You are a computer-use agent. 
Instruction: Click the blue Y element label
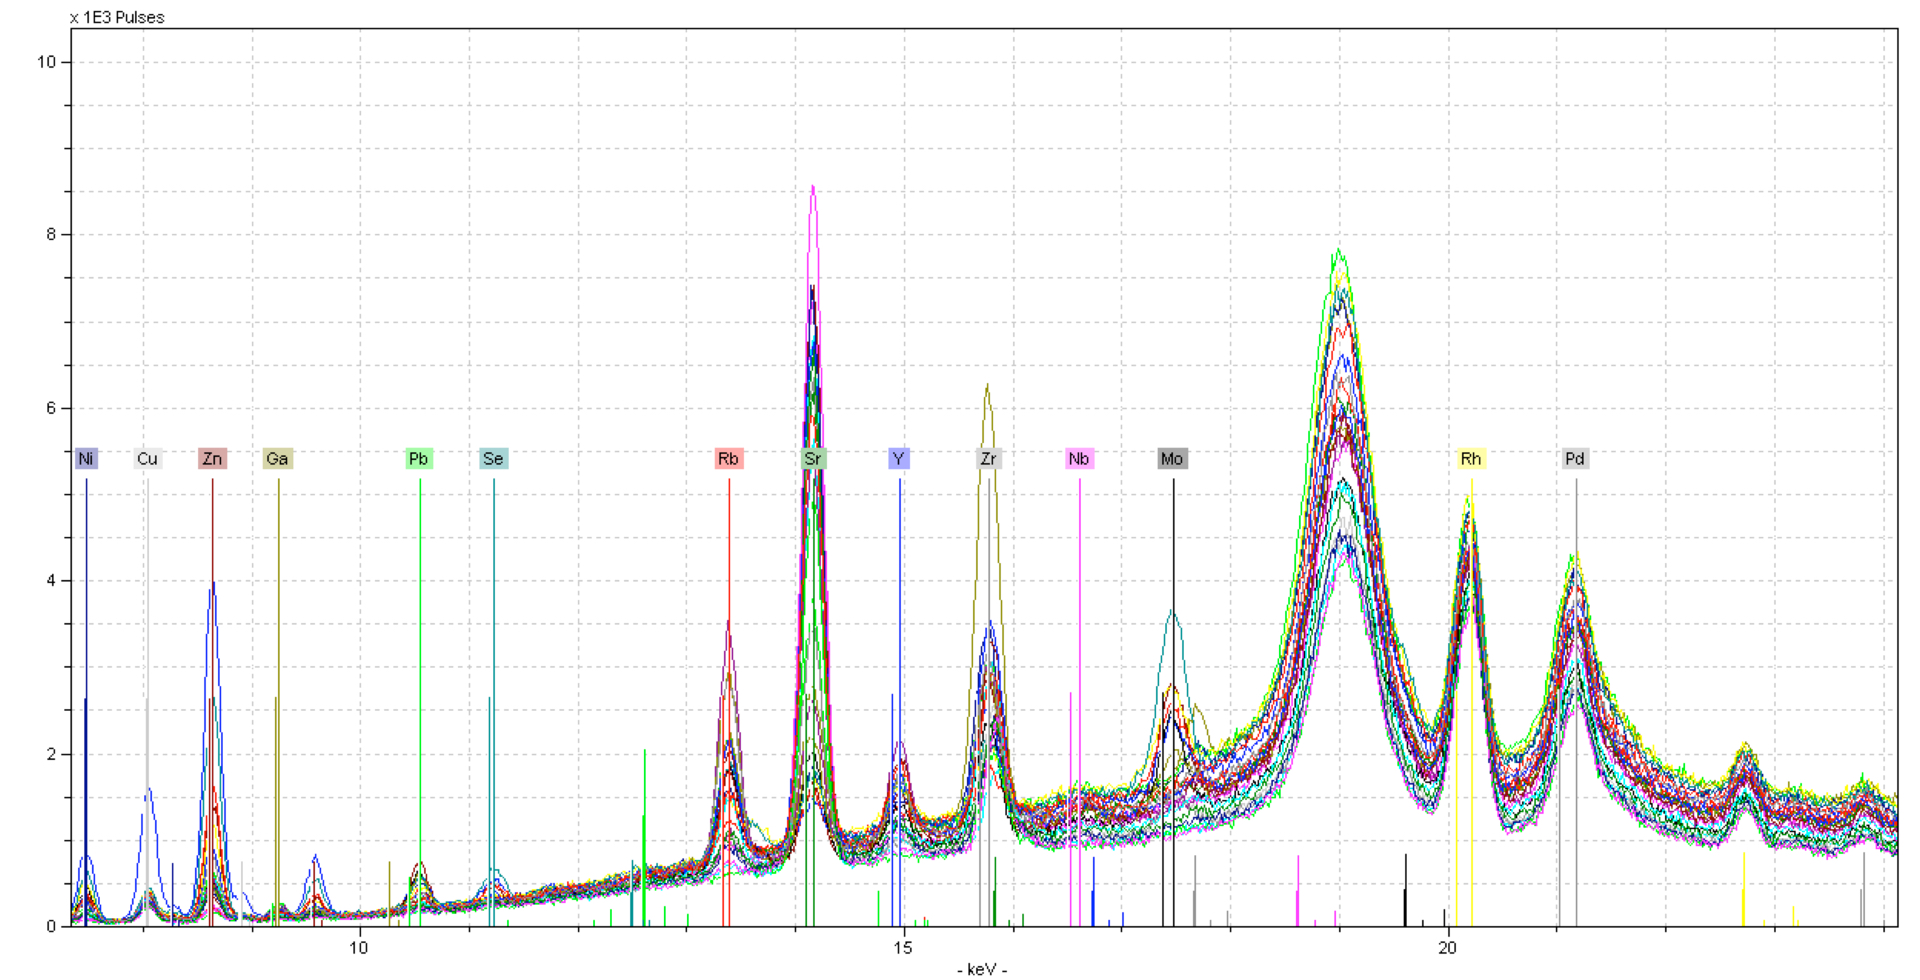click(x=899, y=459)
